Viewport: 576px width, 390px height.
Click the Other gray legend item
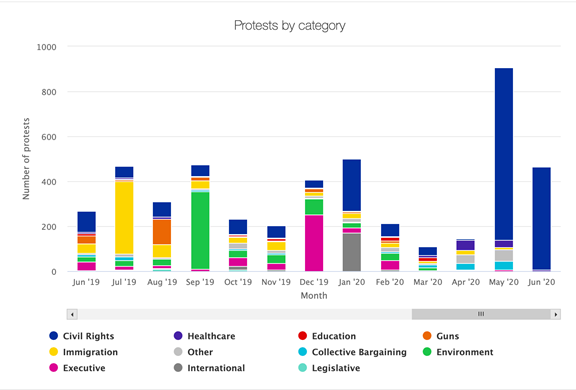(193, 352)
